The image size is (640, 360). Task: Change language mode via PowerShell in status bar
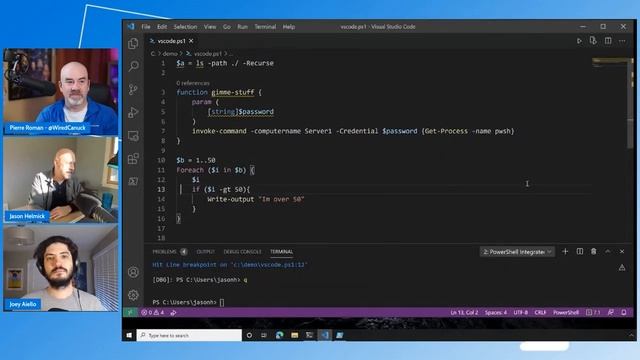pyautogui.click(x=566, y=312)
